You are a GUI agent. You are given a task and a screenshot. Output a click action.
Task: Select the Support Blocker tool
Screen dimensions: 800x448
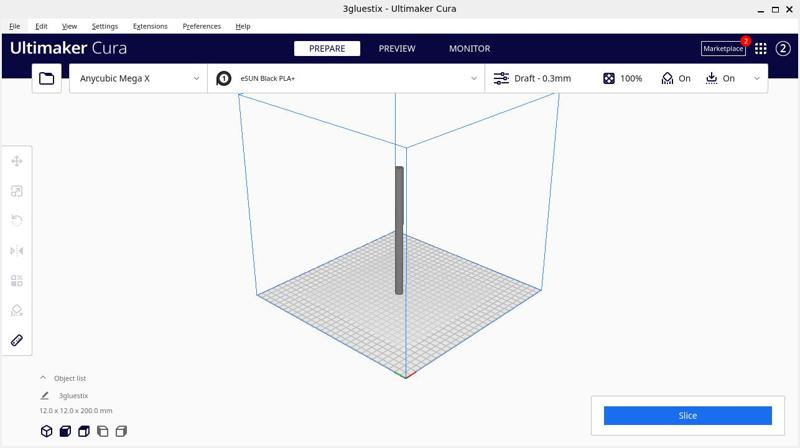[x=17, y=310]
